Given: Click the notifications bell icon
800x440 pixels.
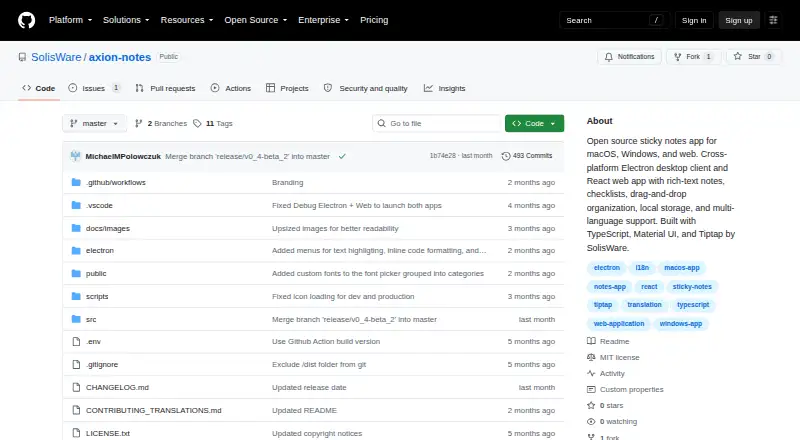Looking at the screenshot, I should pyautogui.click(x=609, y=57).
